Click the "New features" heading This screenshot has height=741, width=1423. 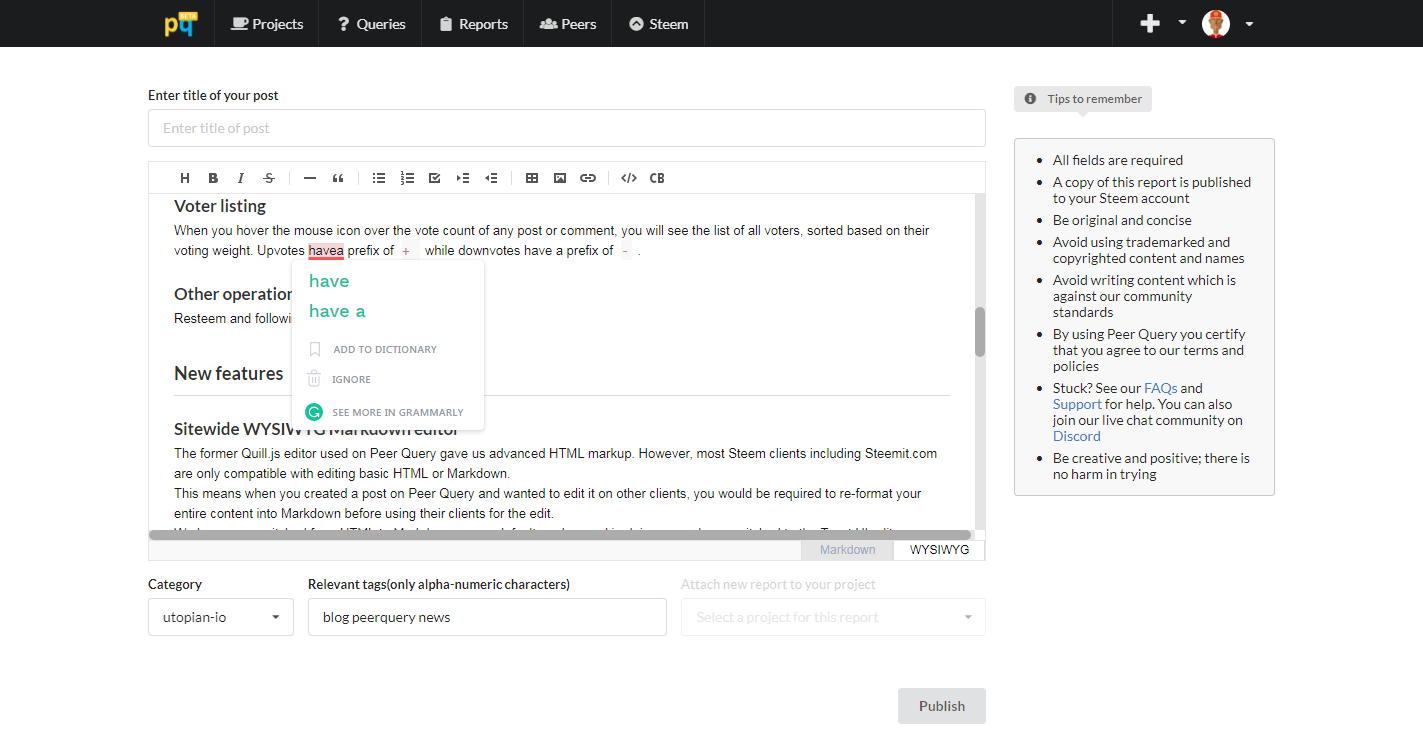[229, 373]
